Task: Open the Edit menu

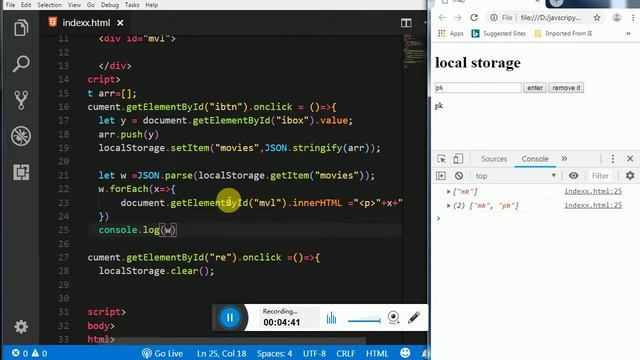Action: point(26,5)
